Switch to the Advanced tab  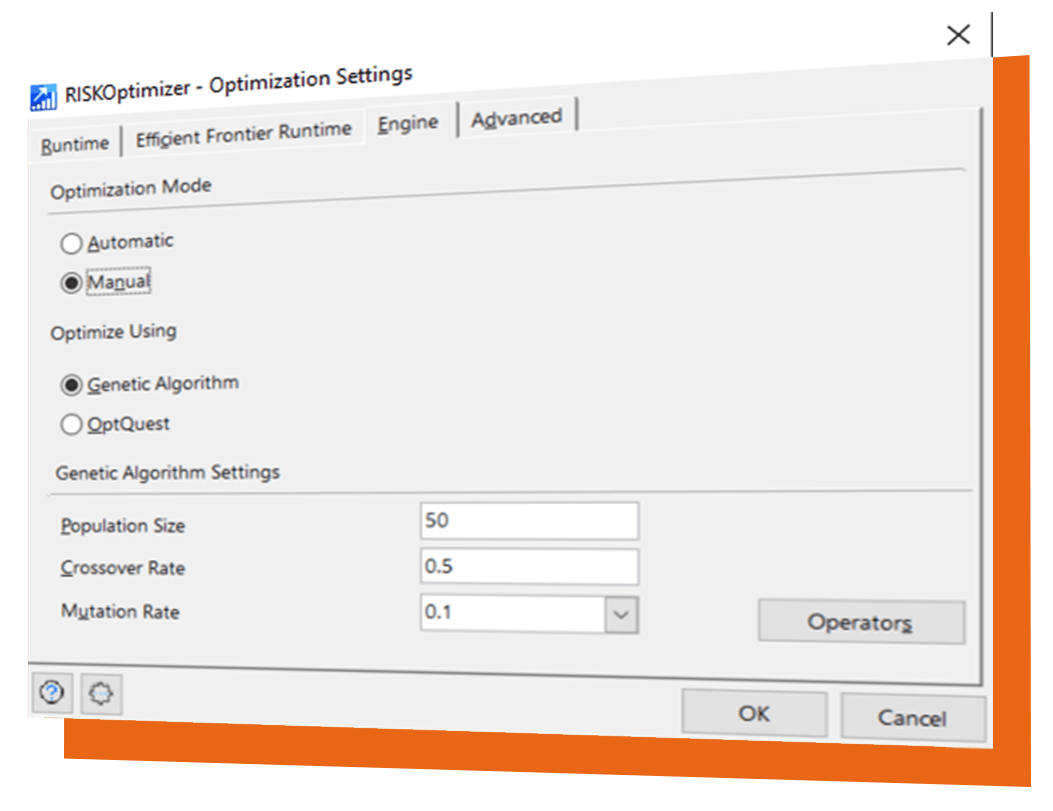516,117
